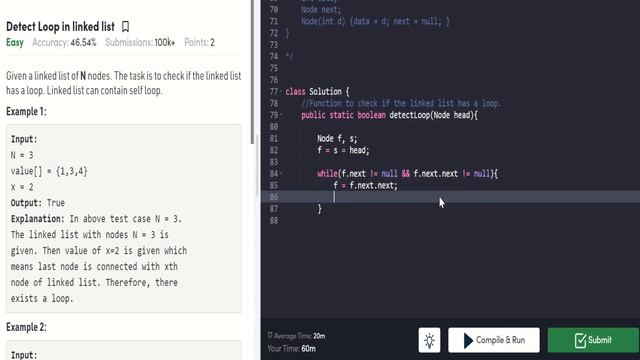Click the detectLoop method signature line
Viewport: 640px width, 360px height.
tap(389, 115)
